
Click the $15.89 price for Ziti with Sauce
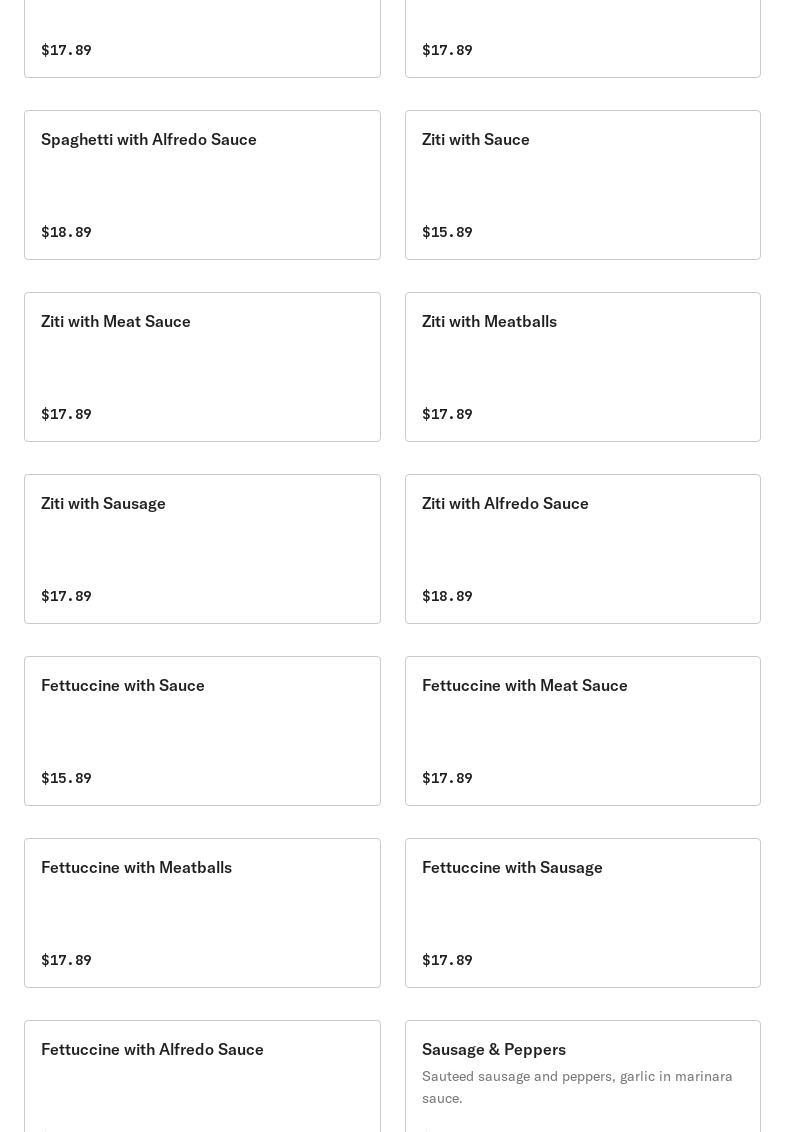click(447, 232)
